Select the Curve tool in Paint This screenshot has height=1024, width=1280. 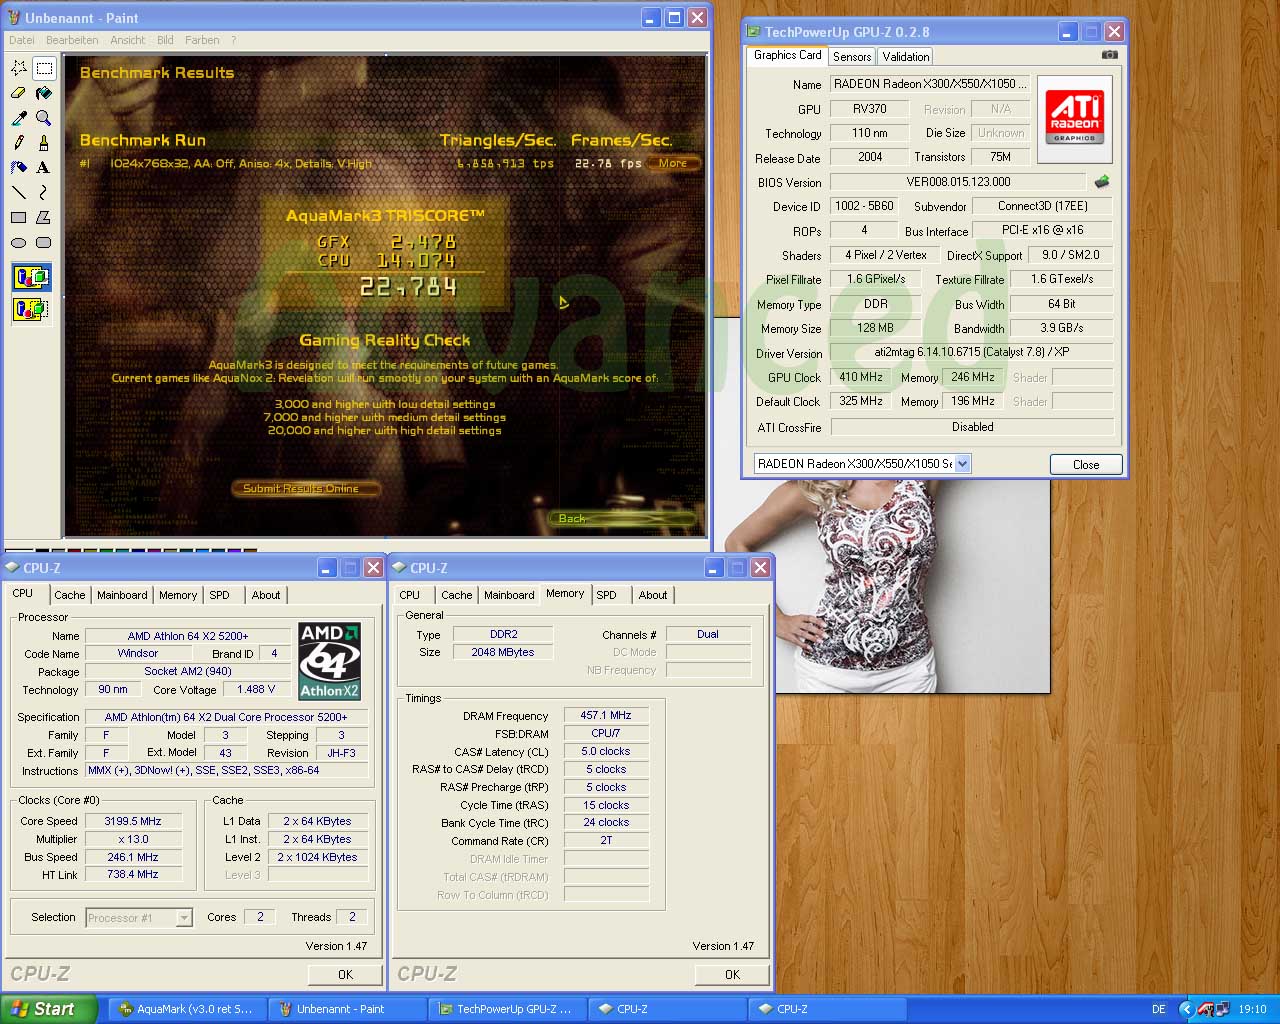pos(44,193)
